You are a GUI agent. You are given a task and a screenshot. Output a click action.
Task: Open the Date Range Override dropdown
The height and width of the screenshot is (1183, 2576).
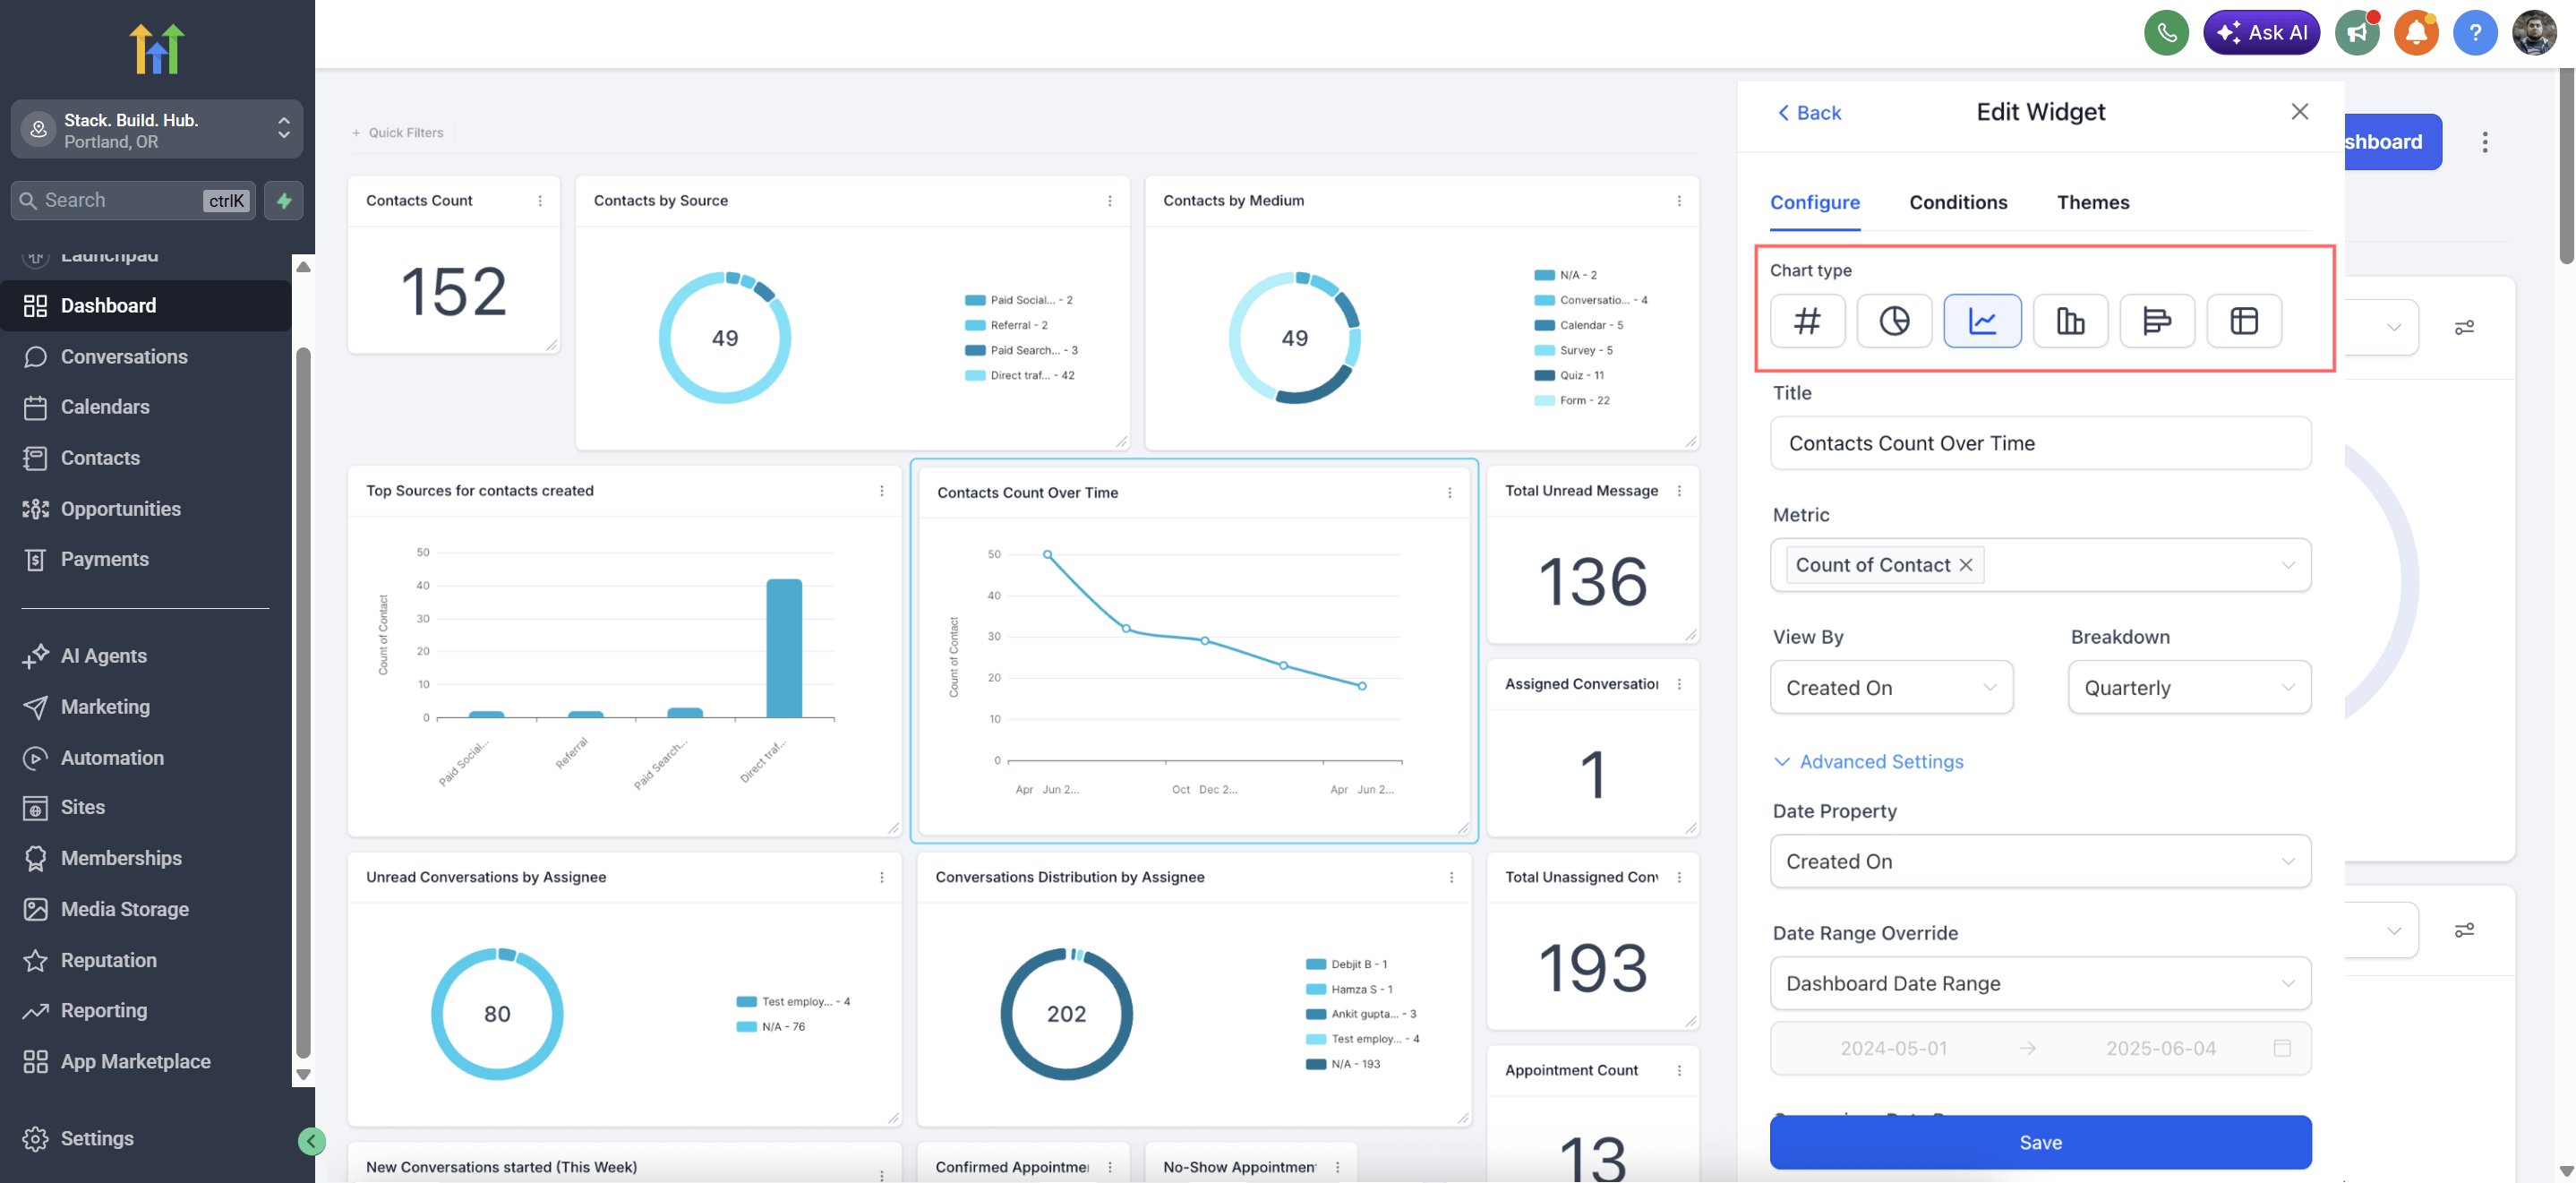tap(2040, 983)
